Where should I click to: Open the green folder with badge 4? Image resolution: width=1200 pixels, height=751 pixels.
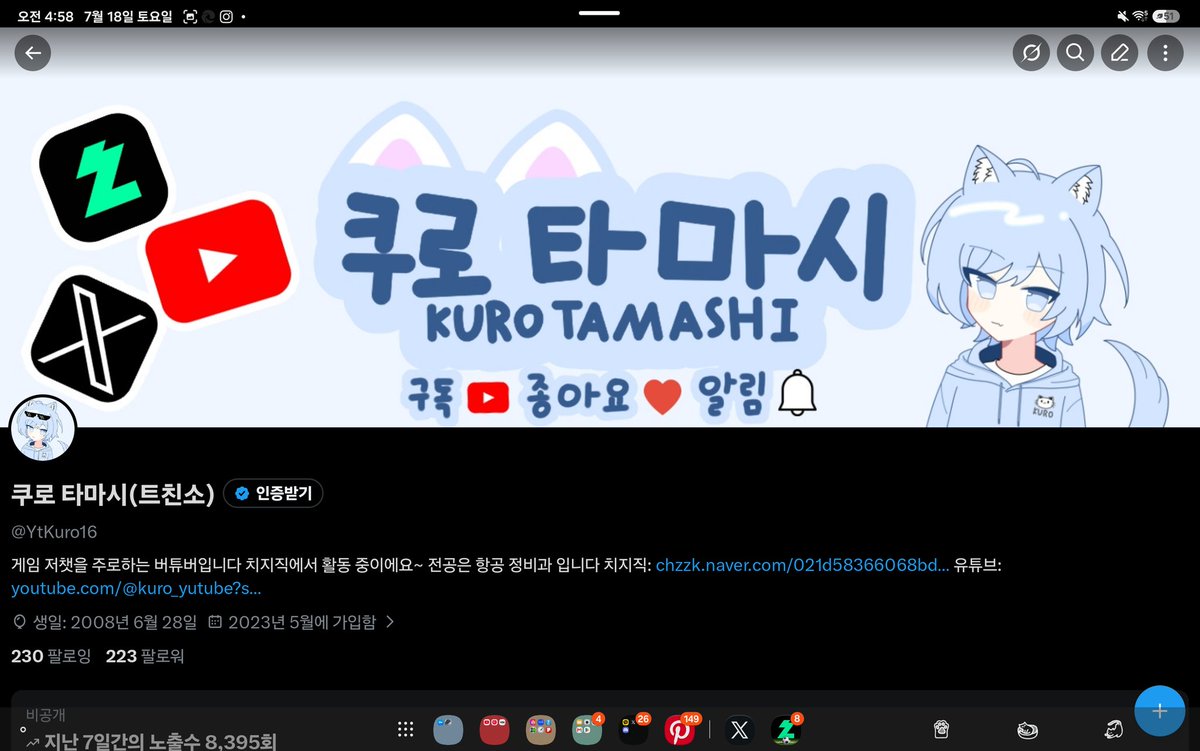point(587,730)
